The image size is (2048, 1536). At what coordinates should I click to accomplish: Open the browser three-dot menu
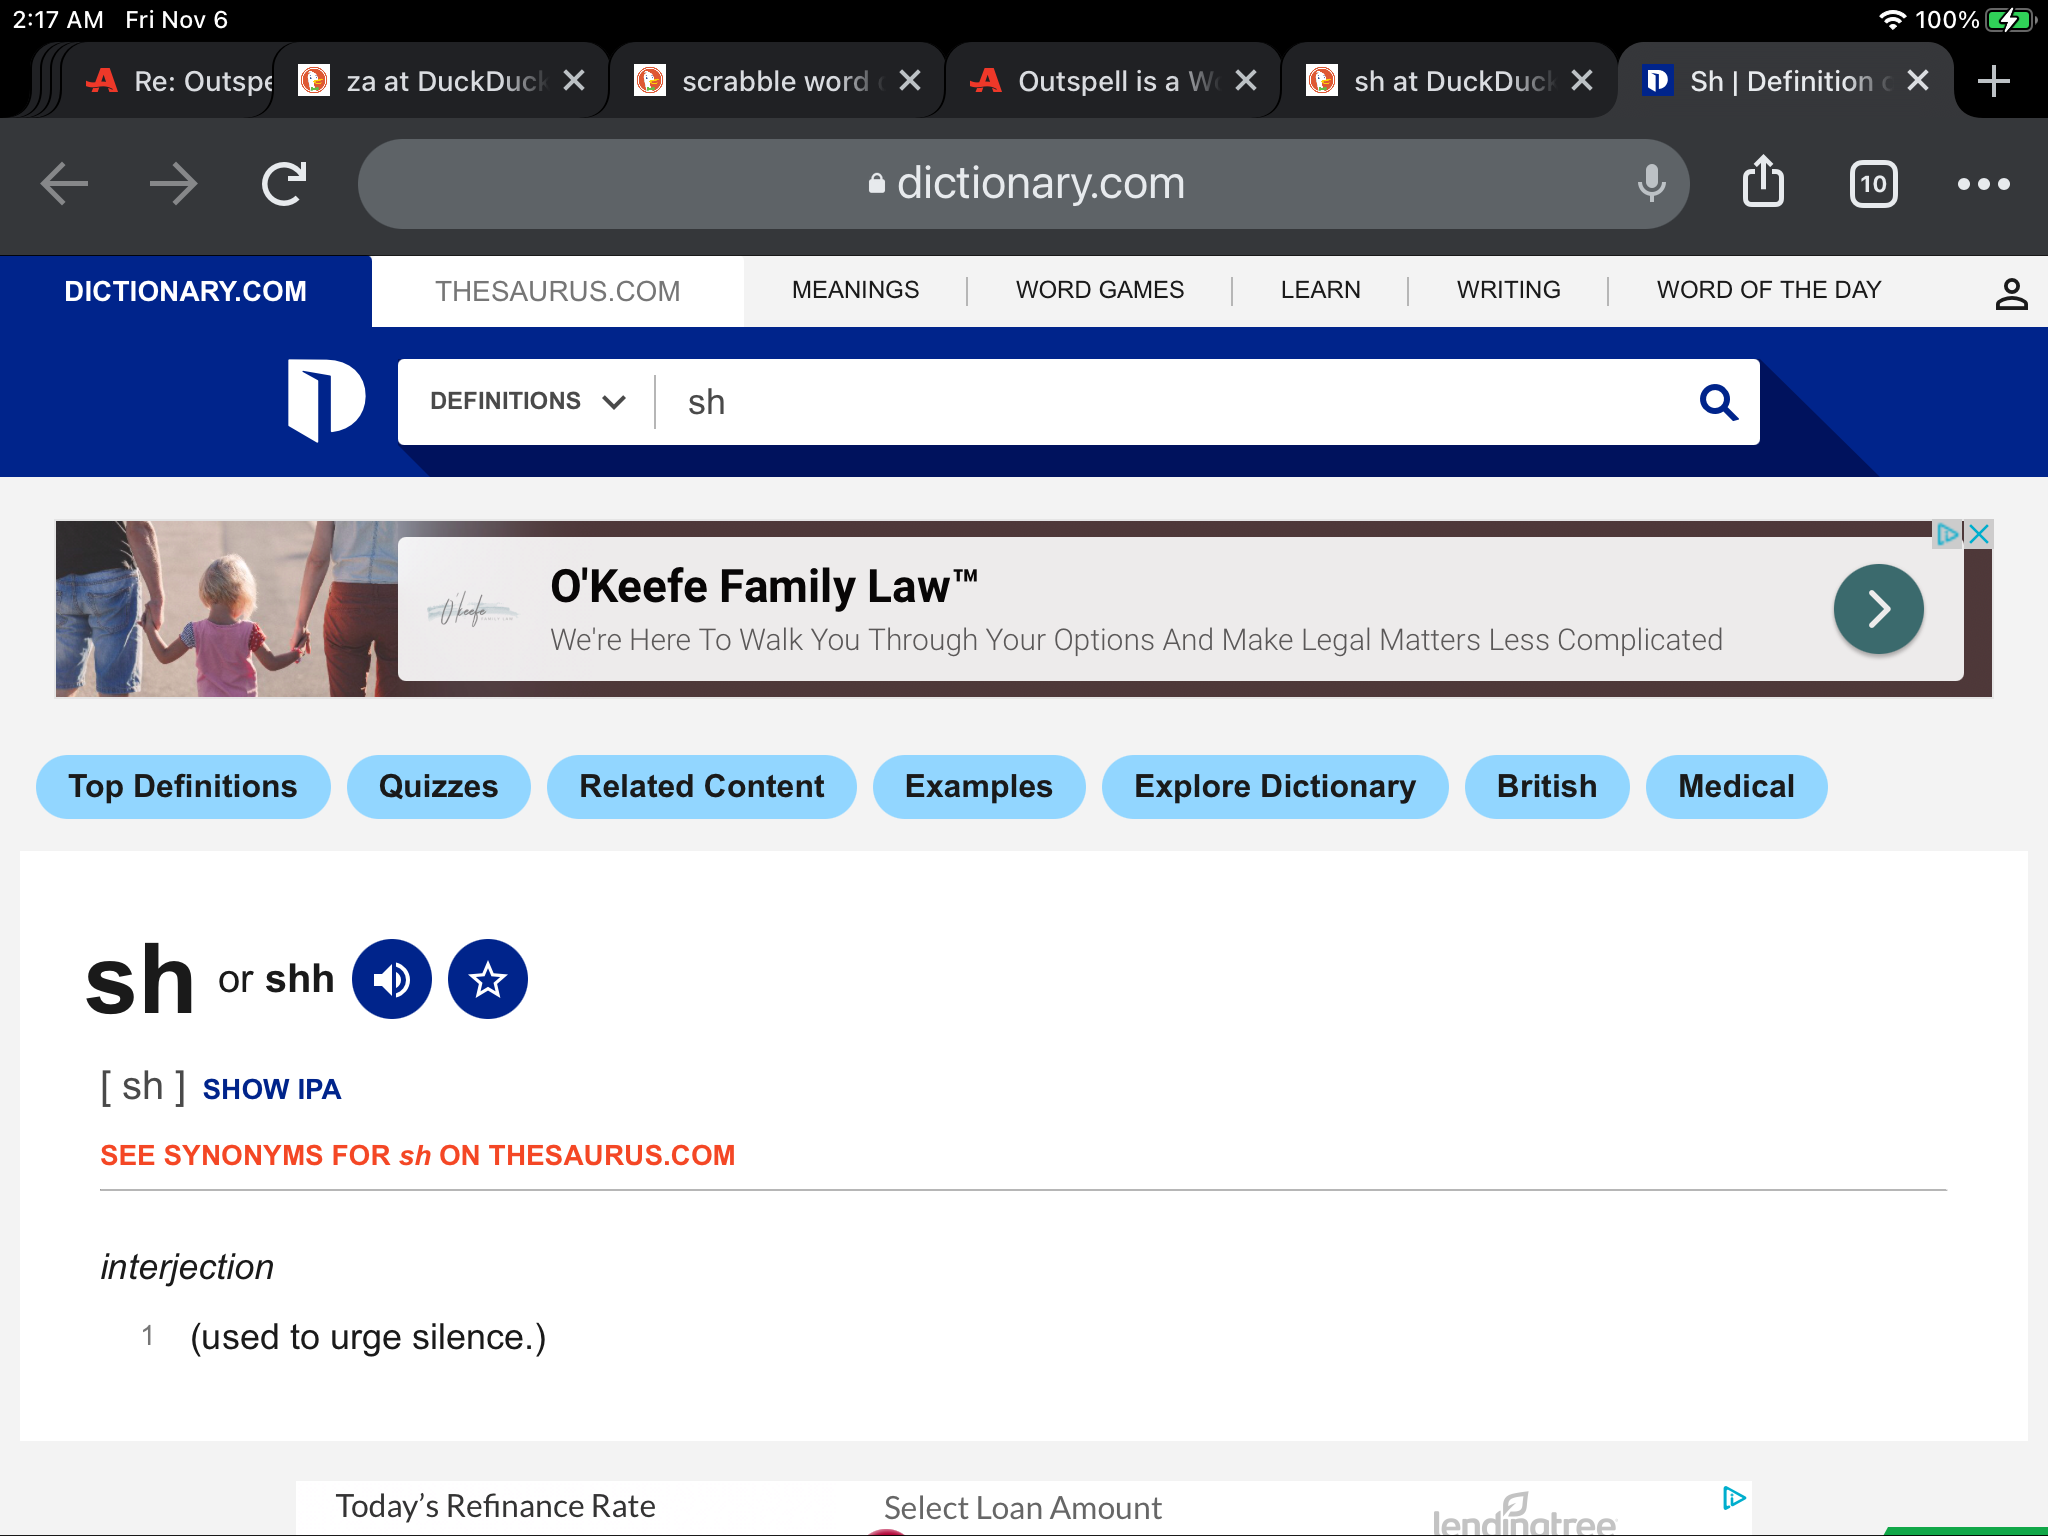[x=1983, y=184]
